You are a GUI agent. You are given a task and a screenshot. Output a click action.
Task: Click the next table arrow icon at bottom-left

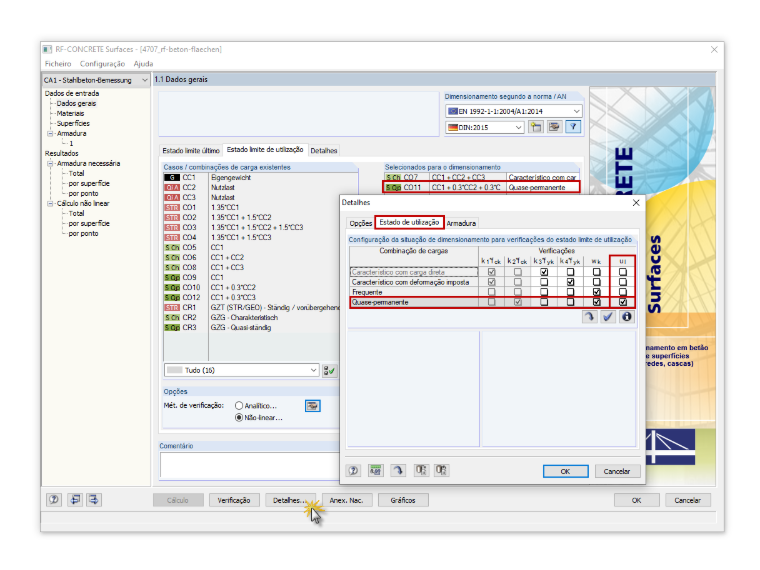[x=94, y=500]
